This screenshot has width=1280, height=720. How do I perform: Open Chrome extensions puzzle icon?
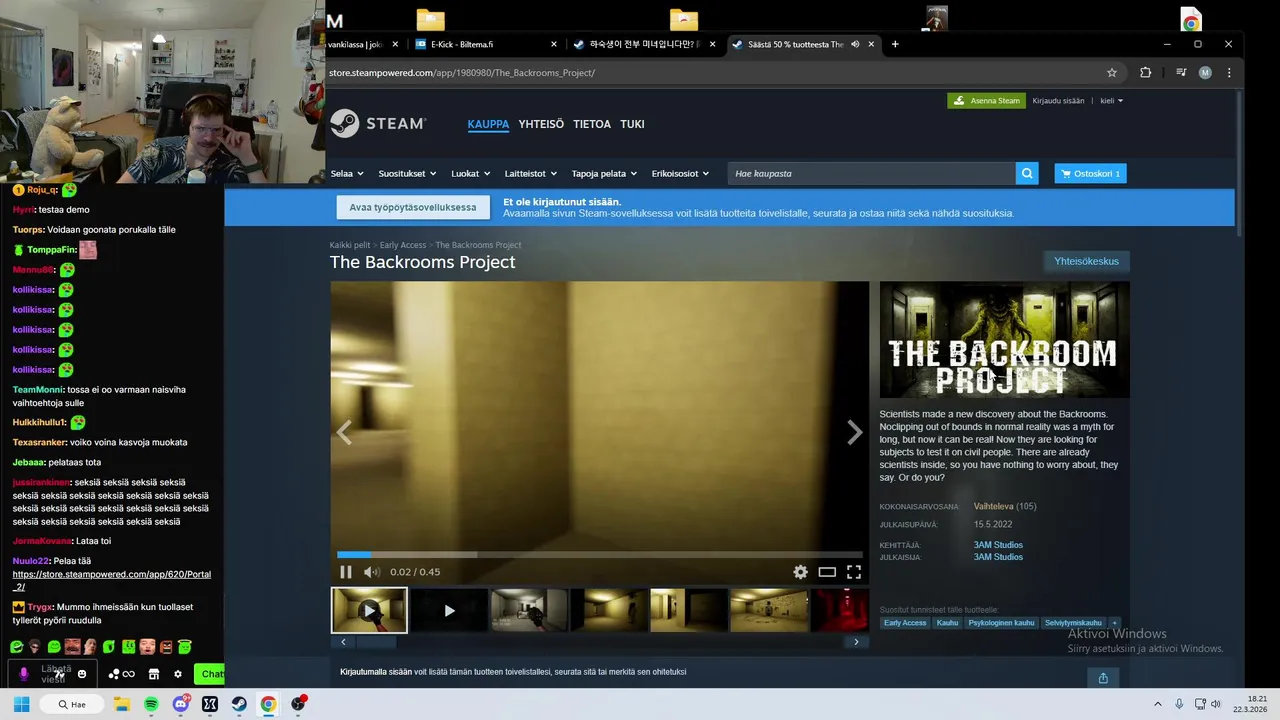click(1146, 72)
